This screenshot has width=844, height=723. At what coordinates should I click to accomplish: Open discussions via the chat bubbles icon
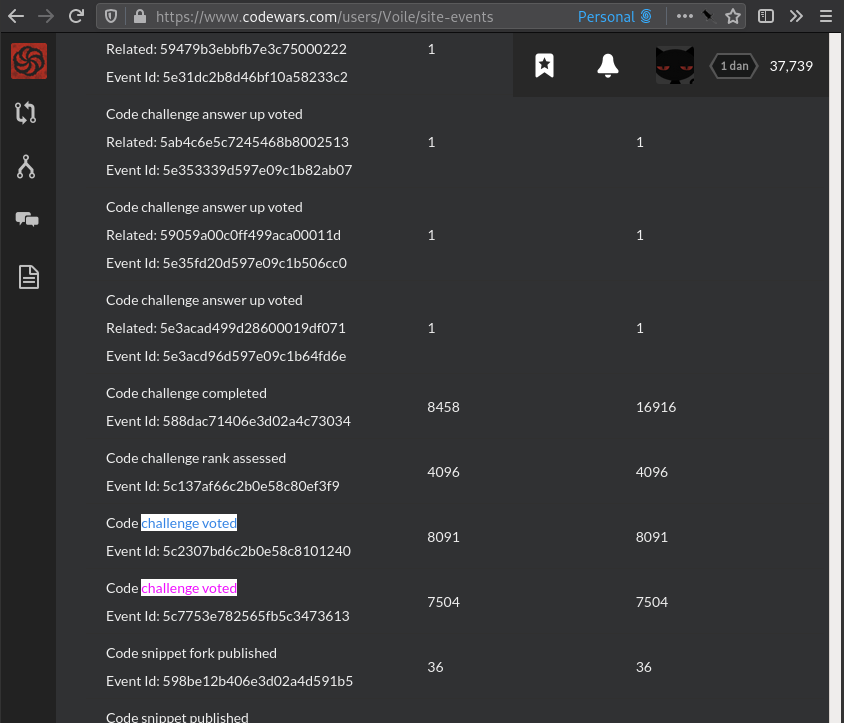click(28, 219)
